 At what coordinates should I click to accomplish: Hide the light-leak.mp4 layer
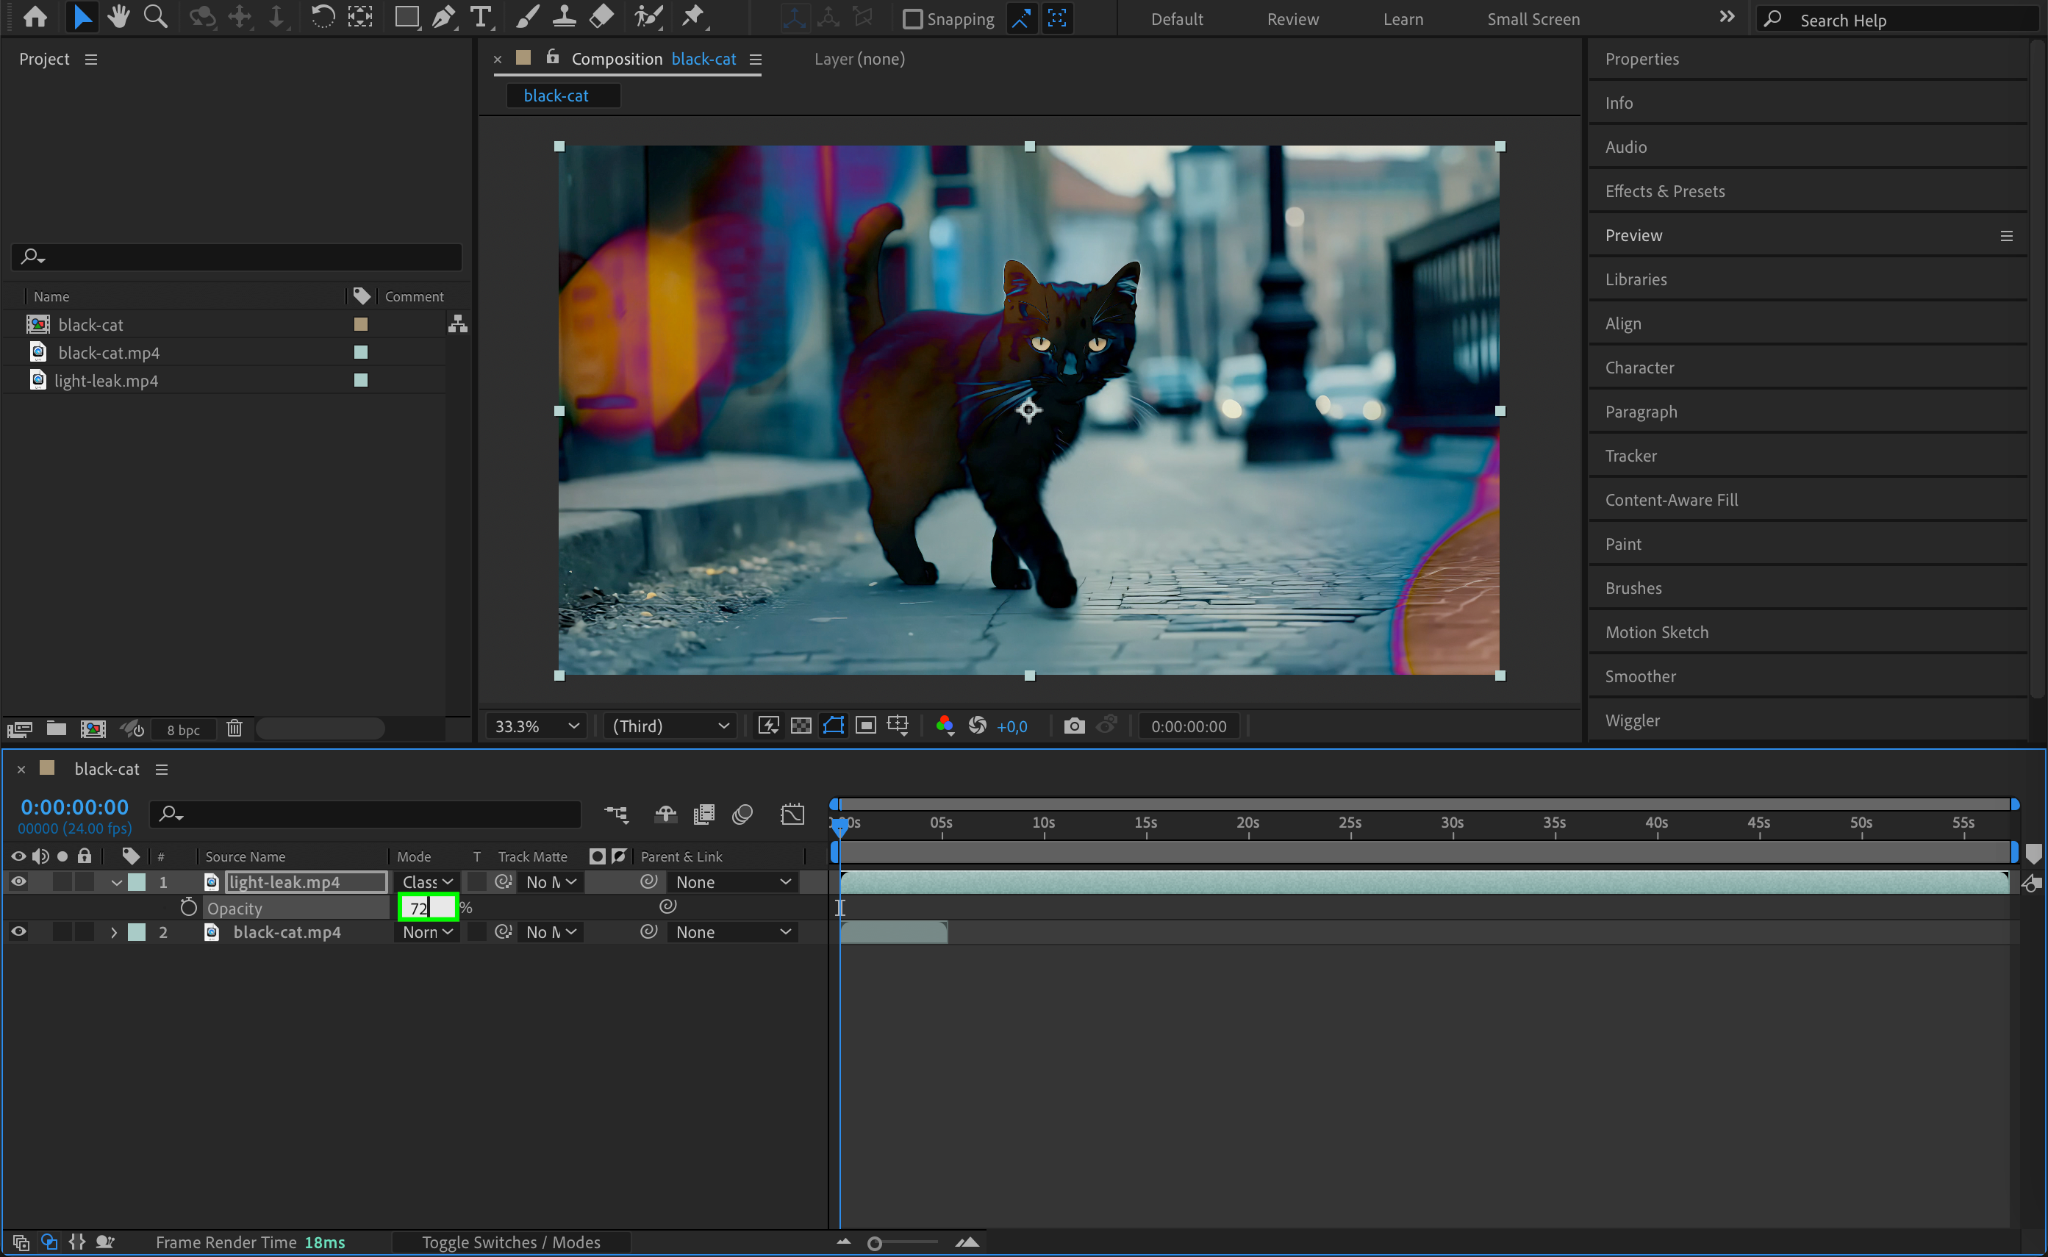(x=18, y=882)
